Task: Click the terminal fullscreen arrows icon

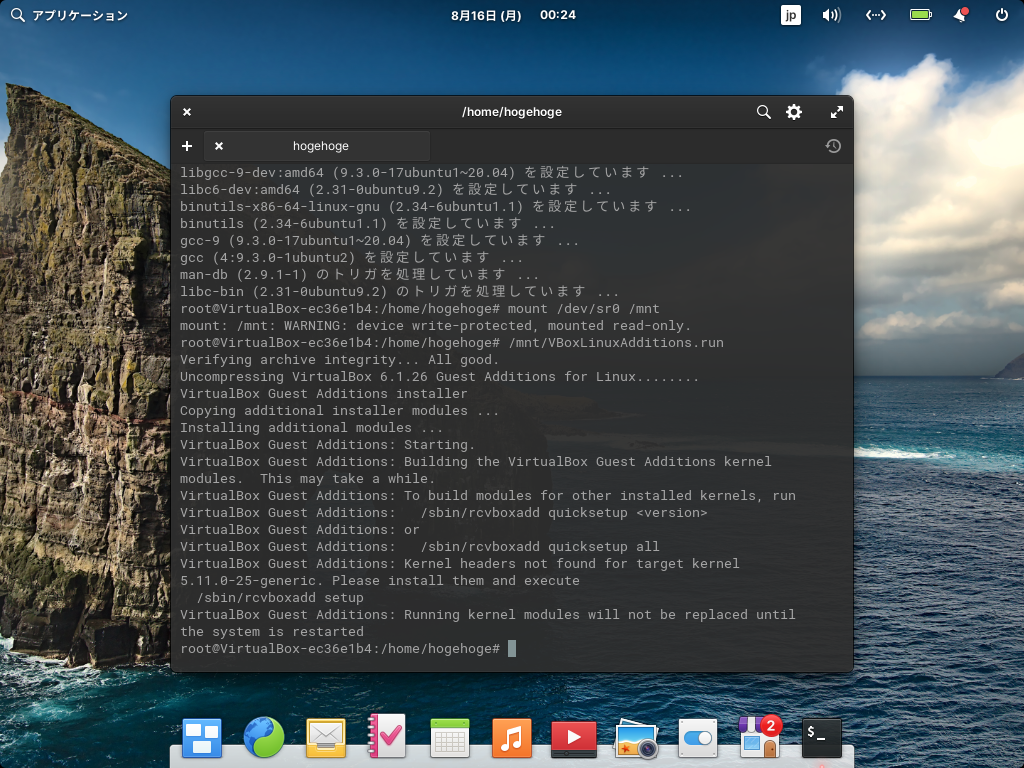Action: tap(837, 112)
